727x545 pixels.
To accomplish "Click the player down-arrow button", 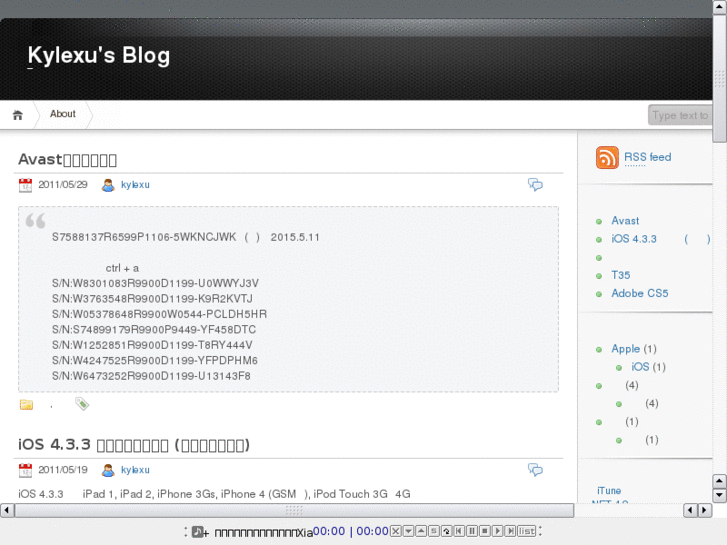I will [408, 531].
